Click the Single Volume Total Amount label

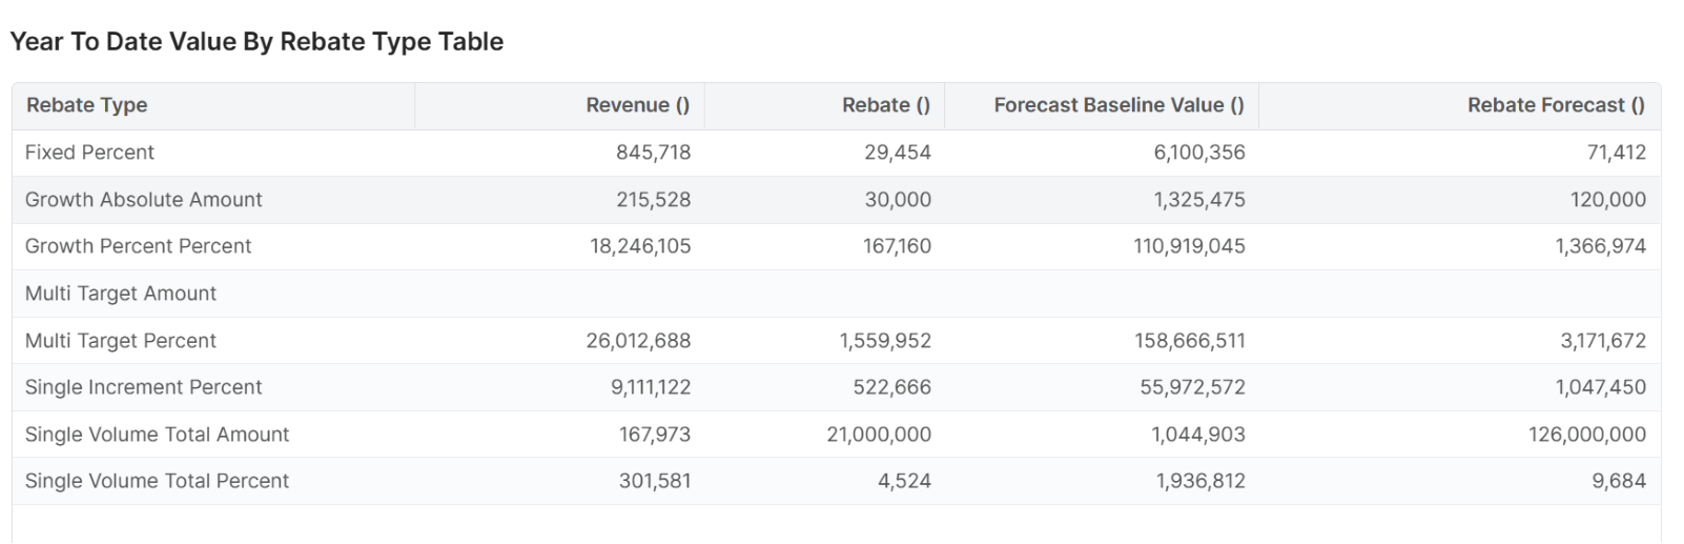click(x=157, y=434)
